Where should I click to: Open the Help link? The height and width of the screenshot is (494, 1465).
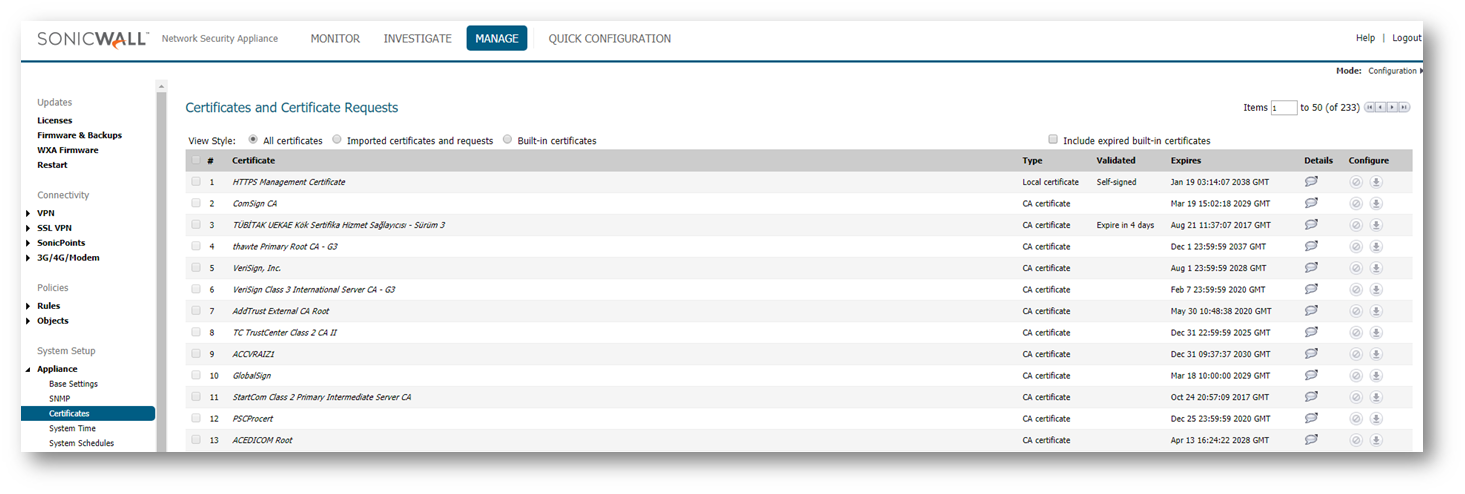[x=1365, y=38]
